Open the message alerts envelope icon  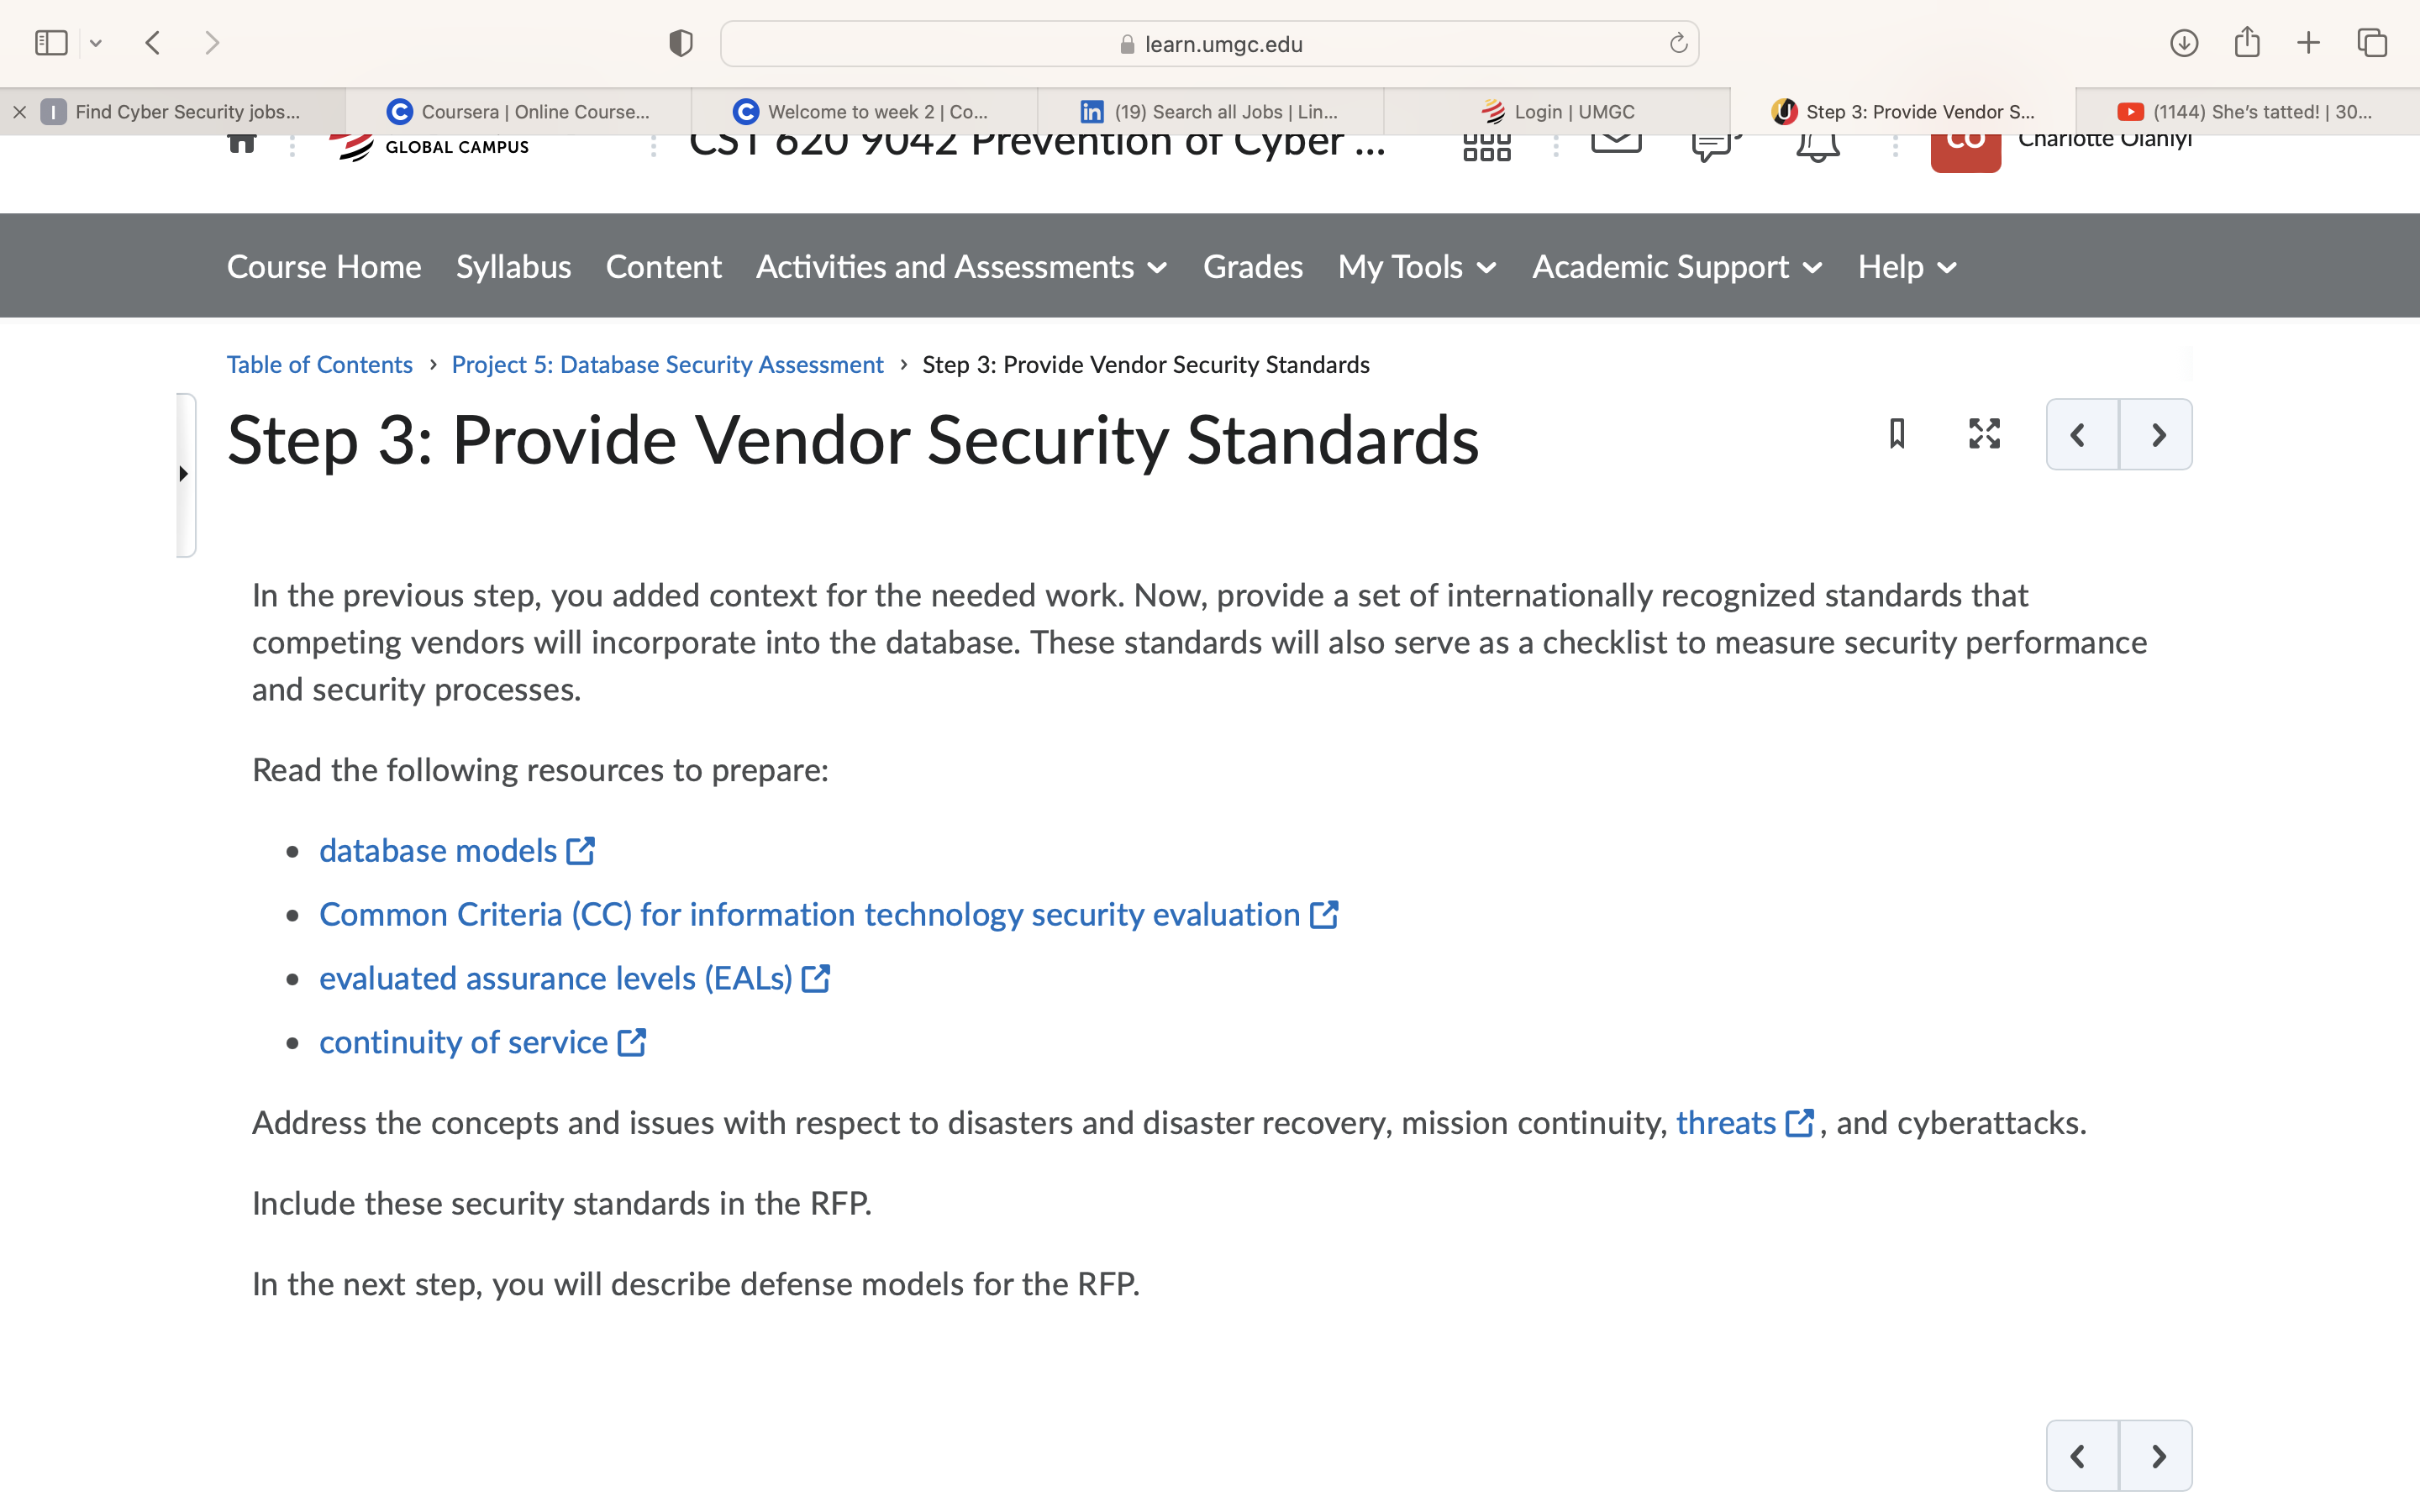1616,144
